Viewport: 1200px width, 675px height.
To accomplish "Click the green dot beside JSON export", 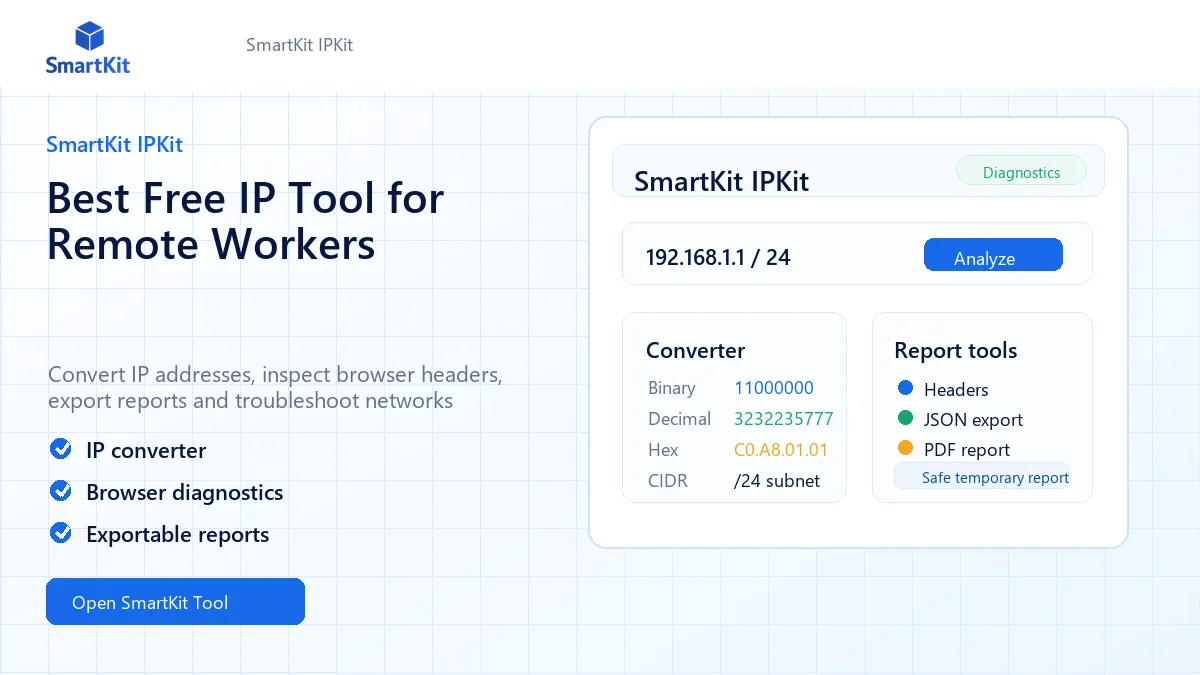I will [905, 418].
